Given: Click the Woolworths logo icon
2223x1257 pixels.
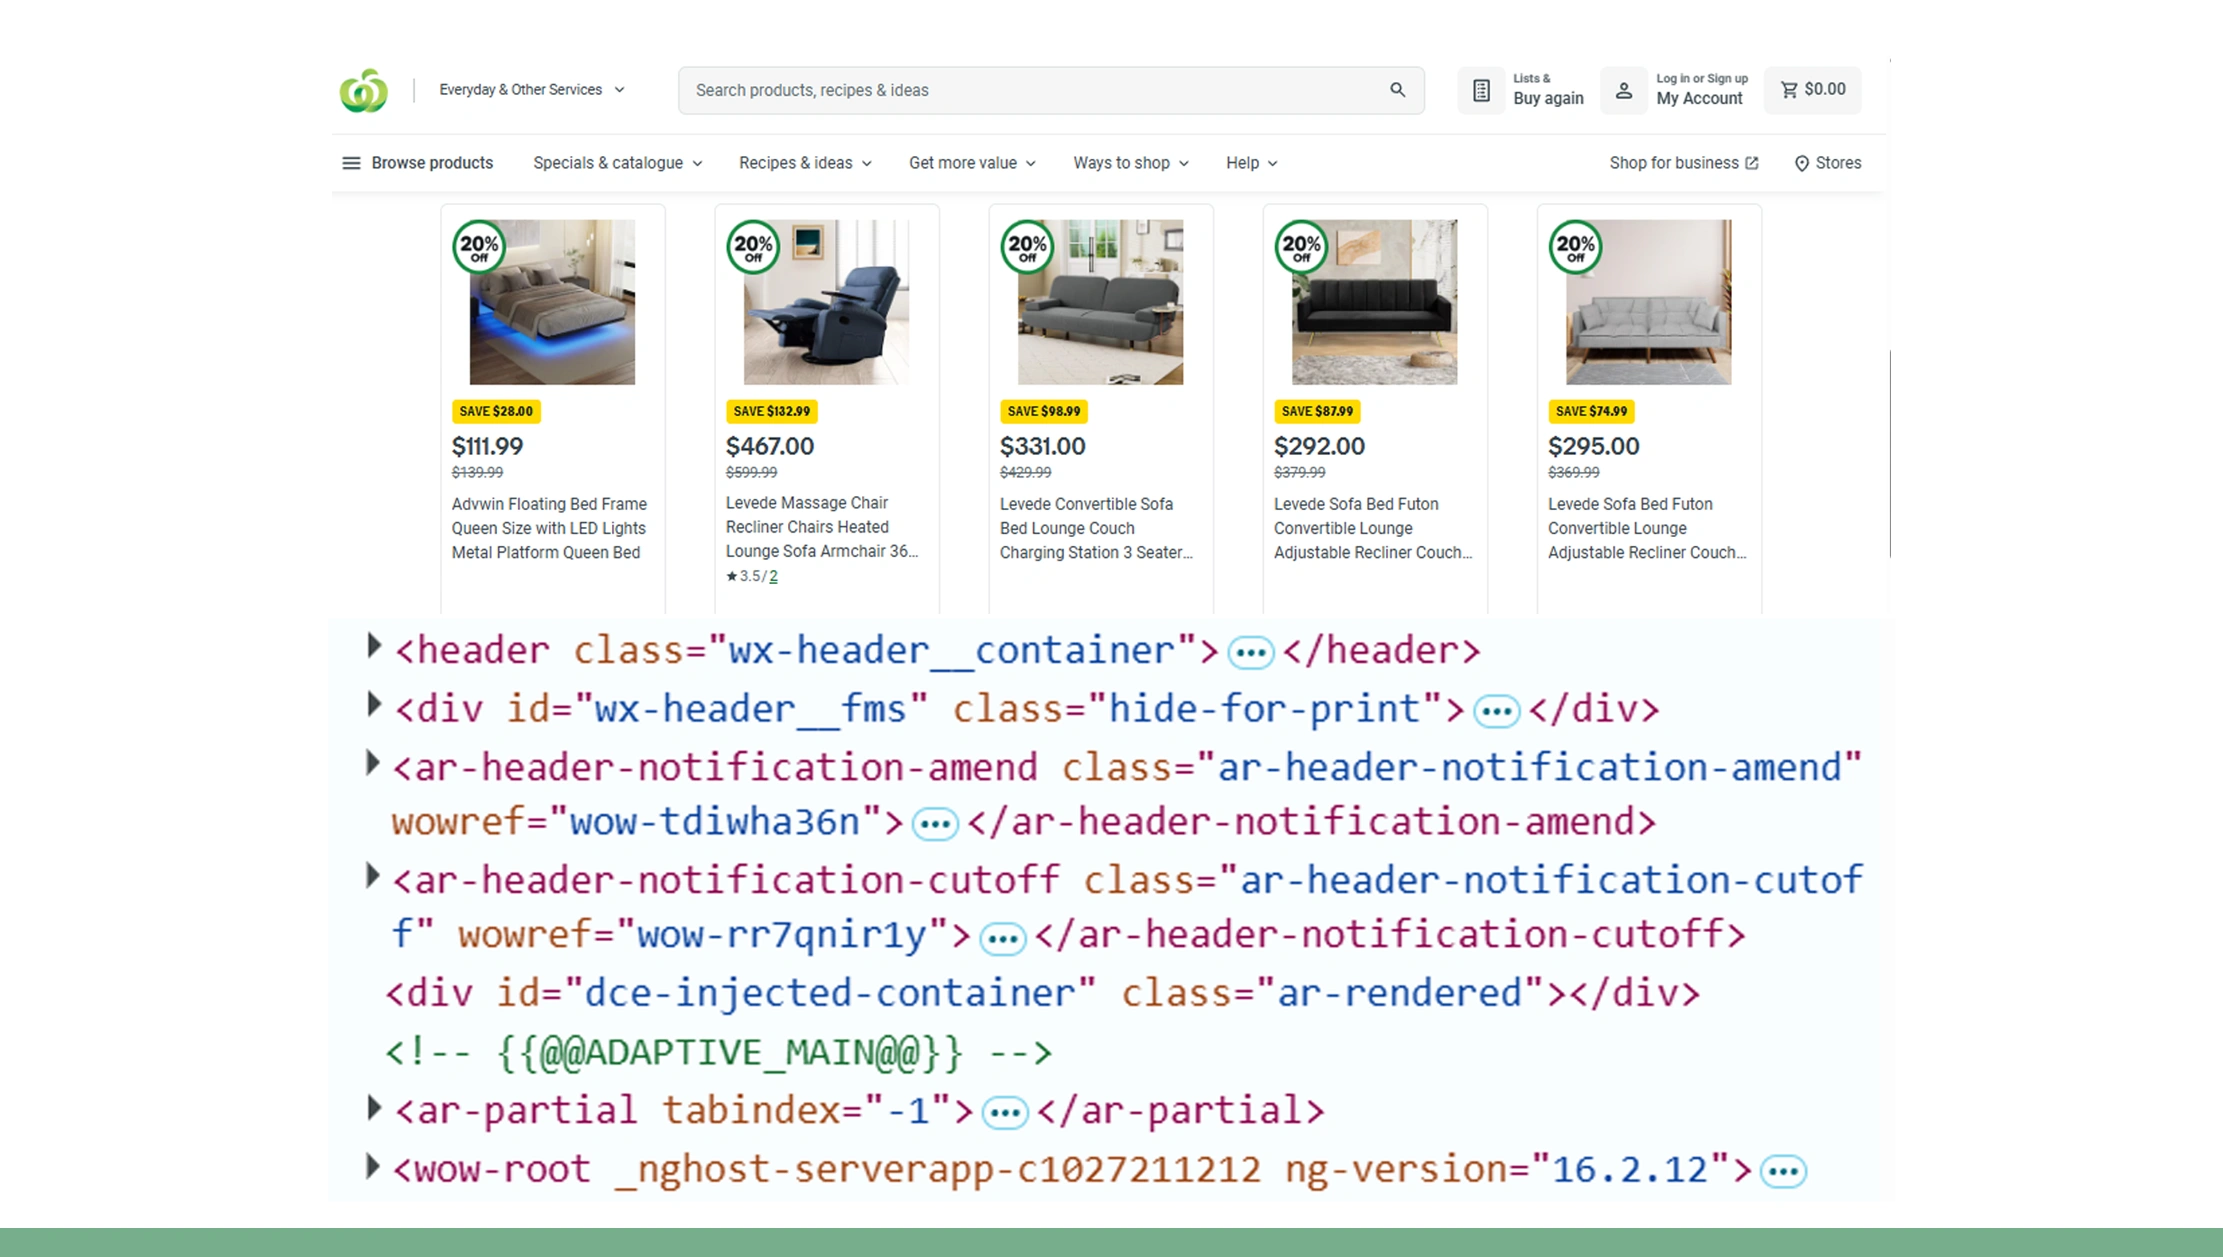Looking at the screenshot, I should coord(363,91).
